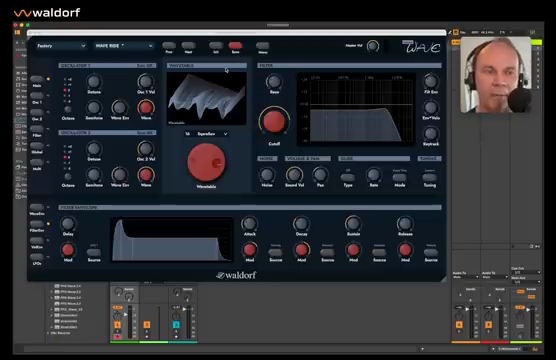Switch to the FilterEnv envelope tab

point(37,224)
